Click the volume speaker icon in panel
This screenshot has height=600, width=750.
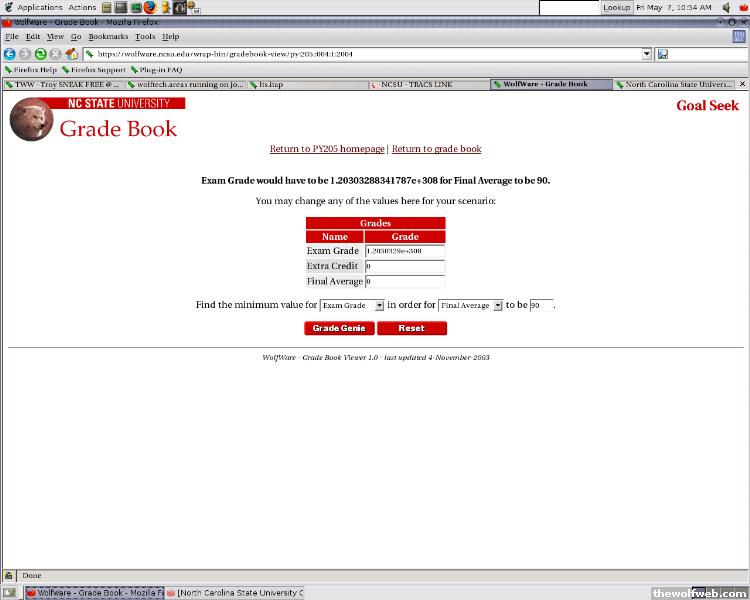[727, 7]
